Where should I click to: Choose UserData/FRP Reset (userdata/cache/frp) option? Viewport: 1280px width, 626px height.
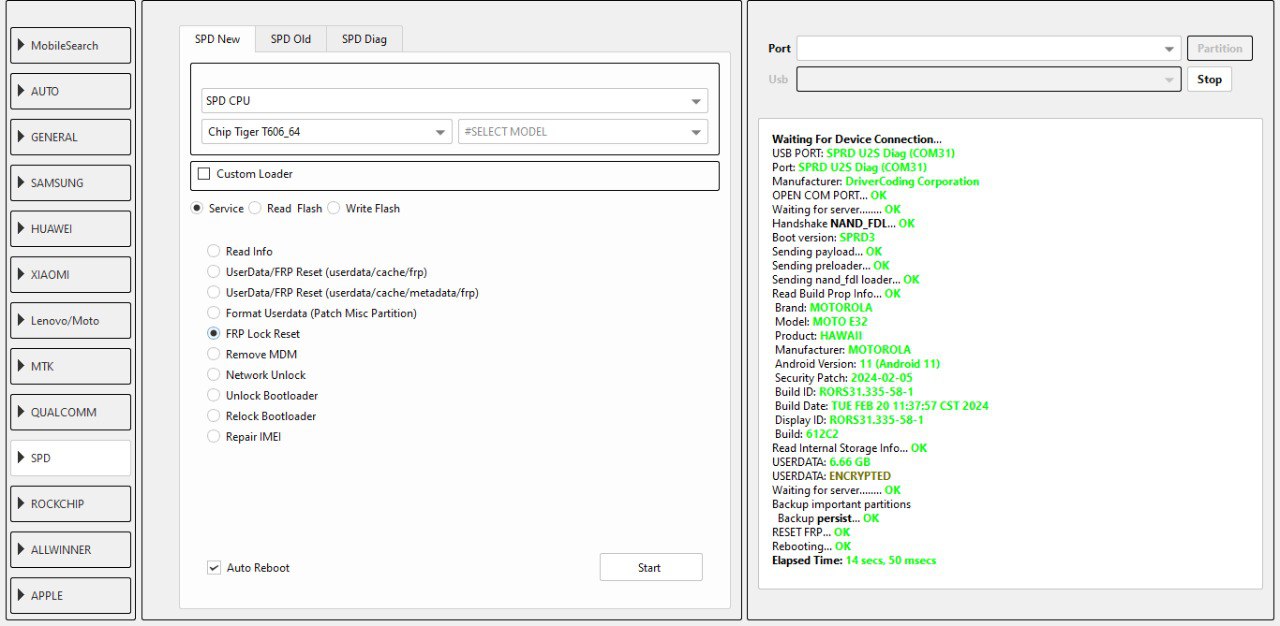pyautogui.click(x=317, y=272)
